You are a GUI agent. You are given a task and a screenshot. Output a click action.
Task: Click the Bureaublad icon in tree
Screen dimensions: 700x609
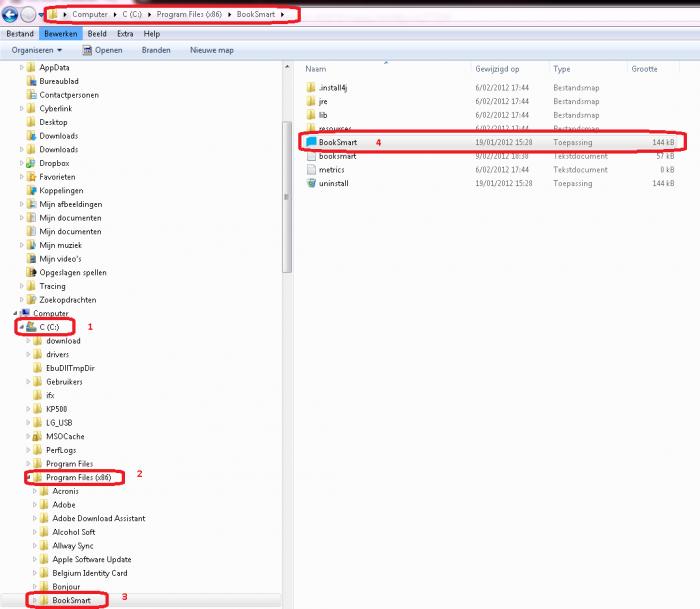pos(31,81)
